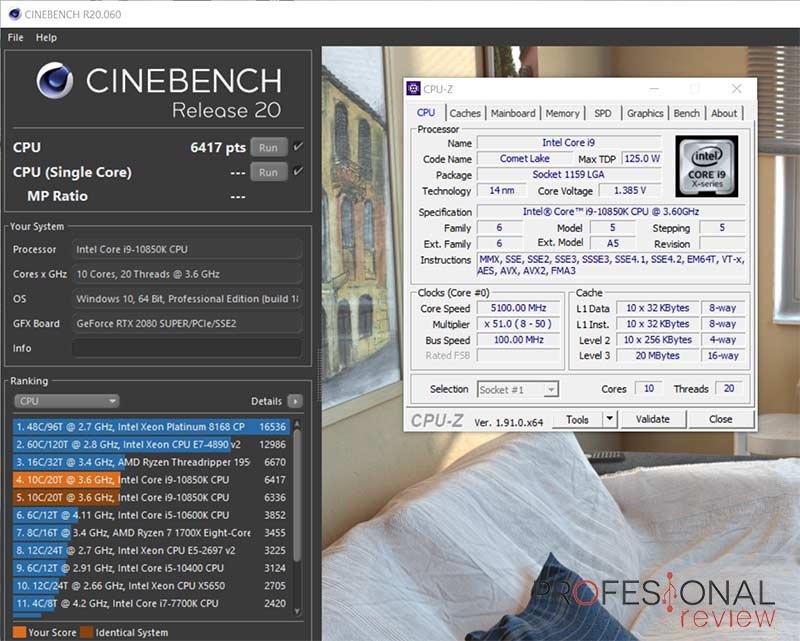The height and width of the screenshot is (641, 800).
Task: Click the Code Name value Comet Lake
Action: [524, 159]
